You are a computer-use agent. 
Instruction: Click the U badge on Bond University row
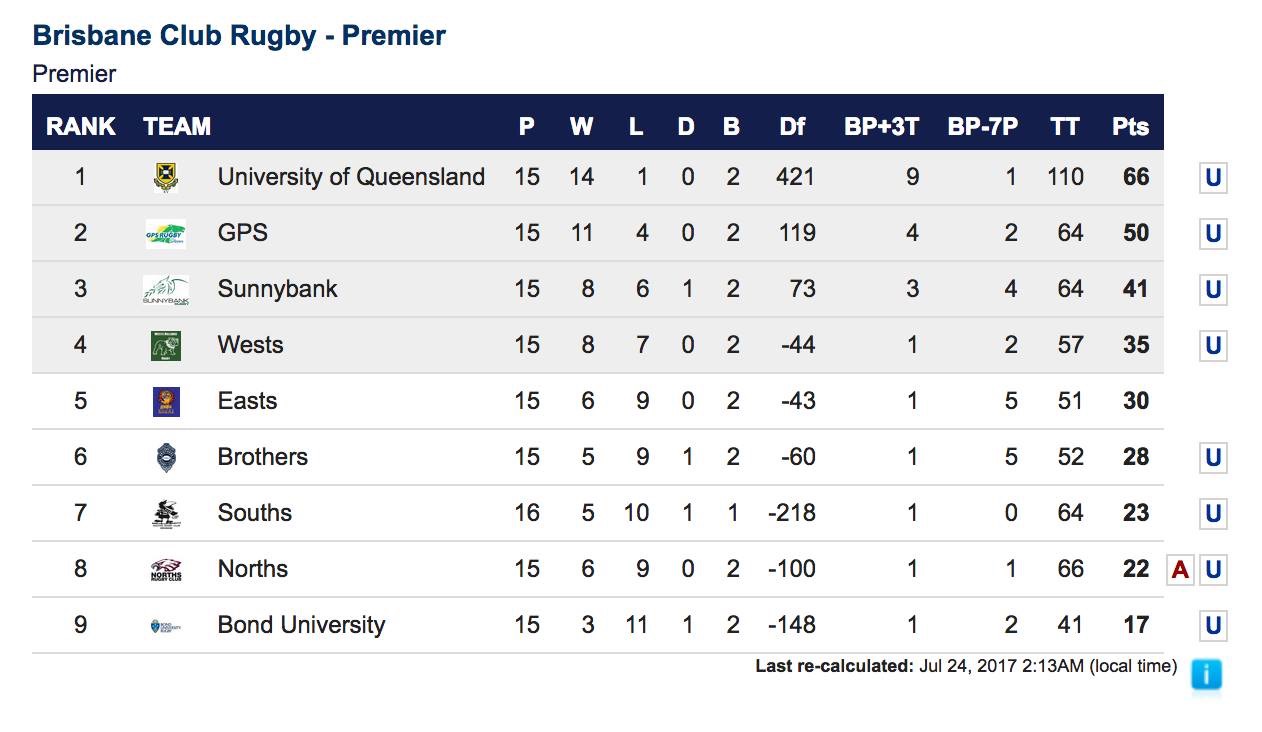(1213, 626)
